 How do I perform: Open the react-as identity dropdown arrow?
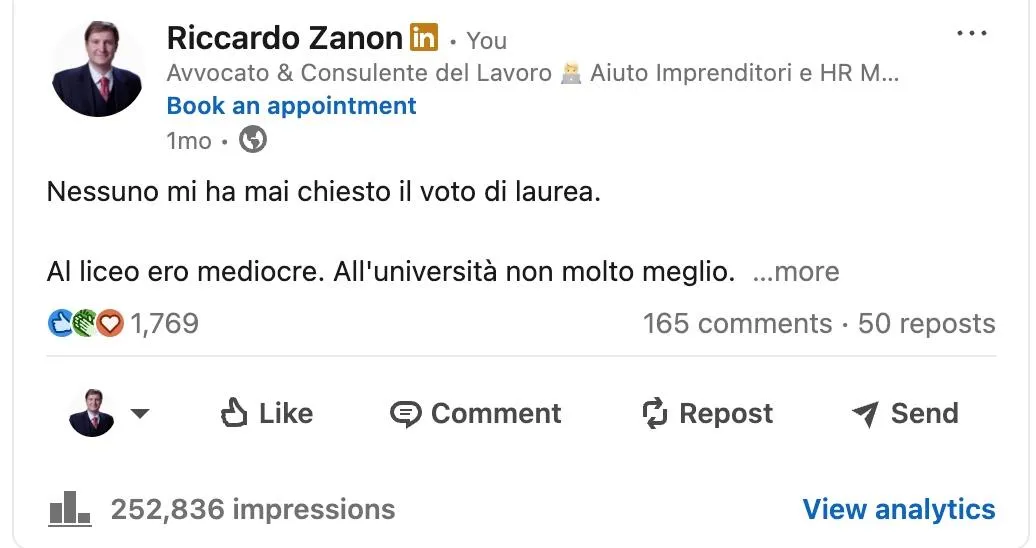pos(140,413)
